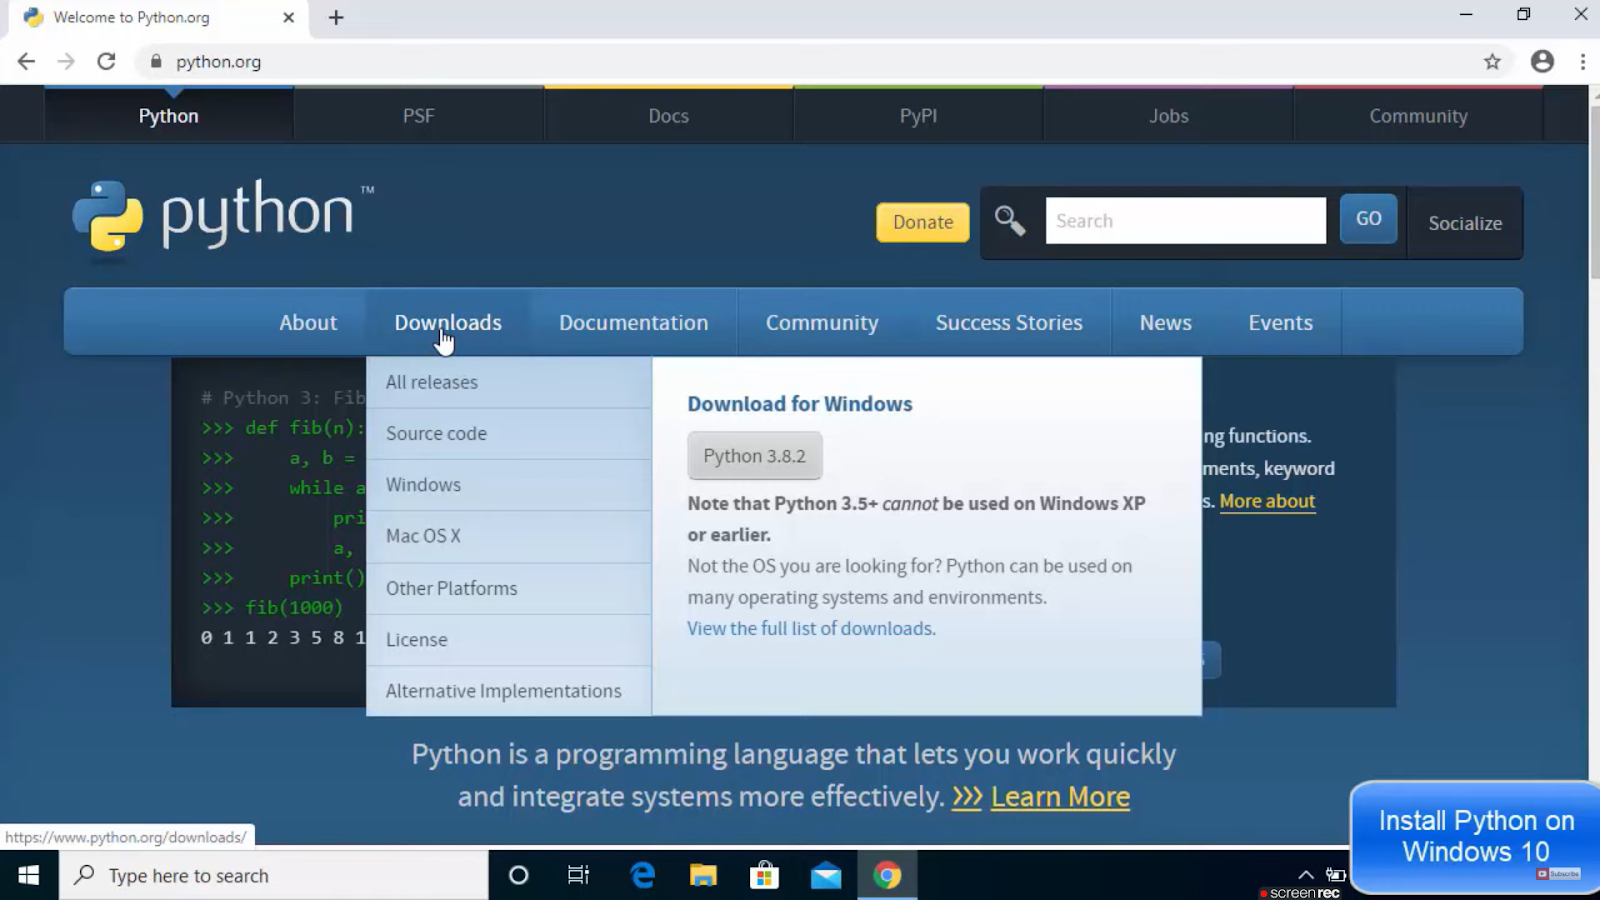Open the Downloads menu
1600x900 pixels.
pos(448,322)
